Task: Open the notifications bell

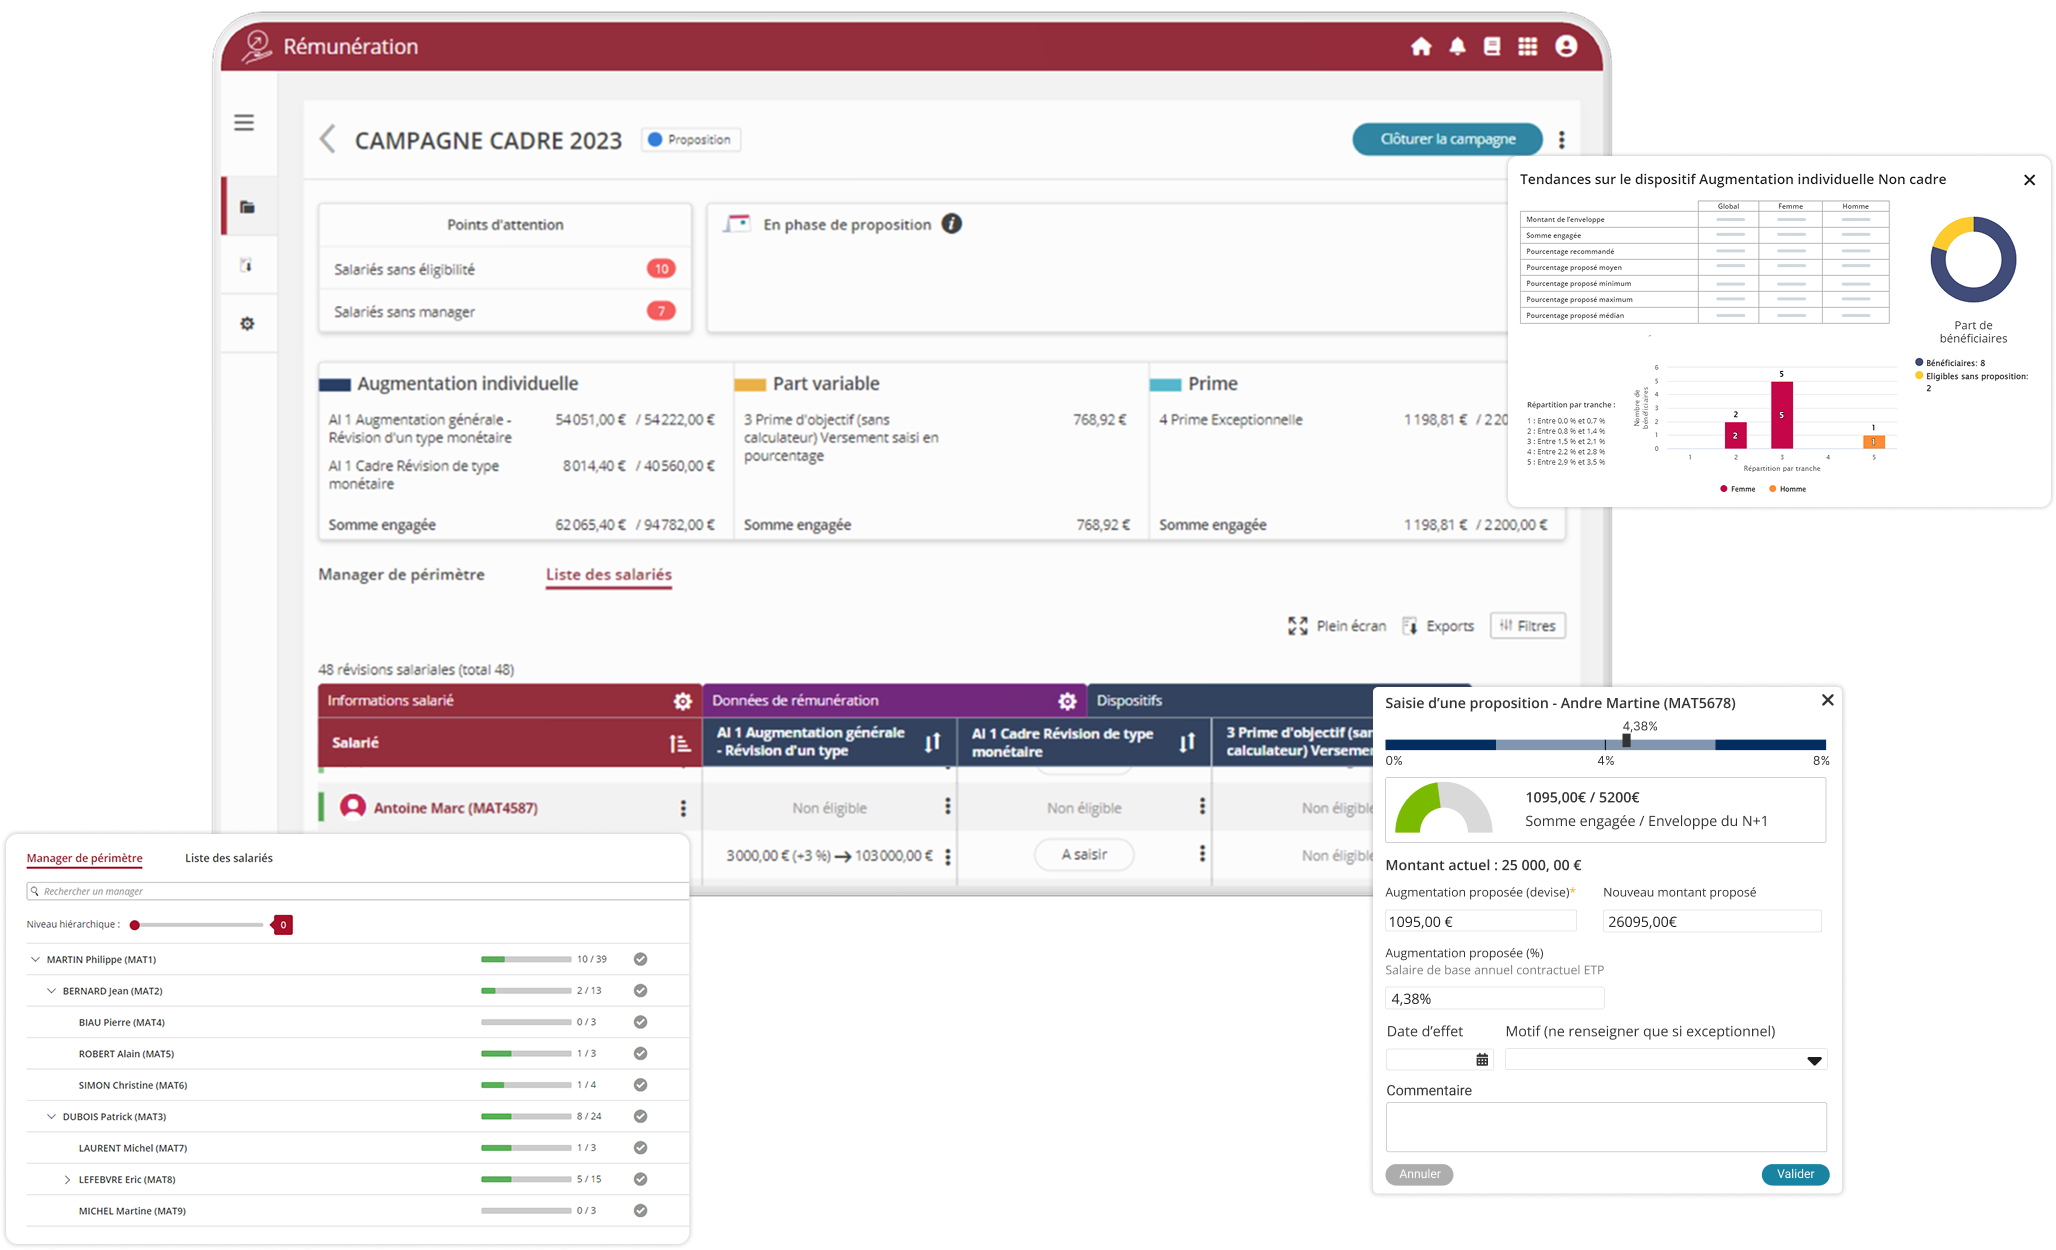Action: coord(1457,47)
